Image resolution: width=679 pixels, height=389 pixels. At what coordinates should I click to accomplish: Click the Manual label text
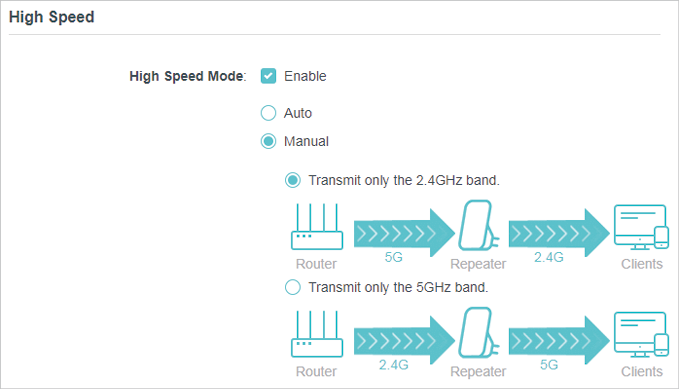click(x=306, y=141)
